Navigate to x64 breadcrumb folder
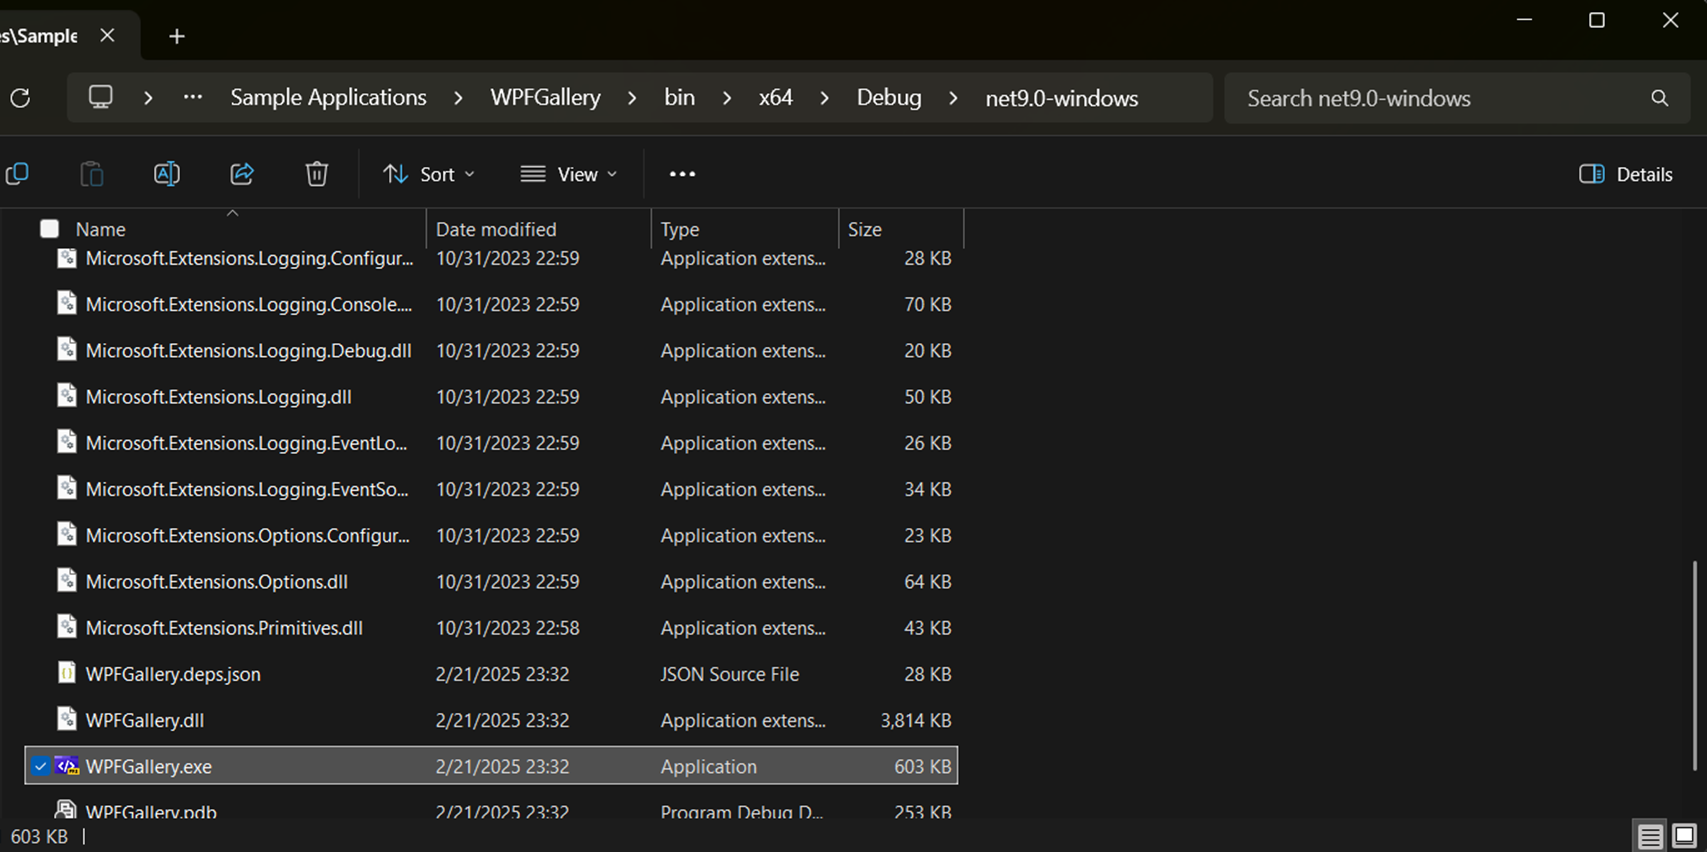This screenshot has width=1707, height=852. click(775, 98)
